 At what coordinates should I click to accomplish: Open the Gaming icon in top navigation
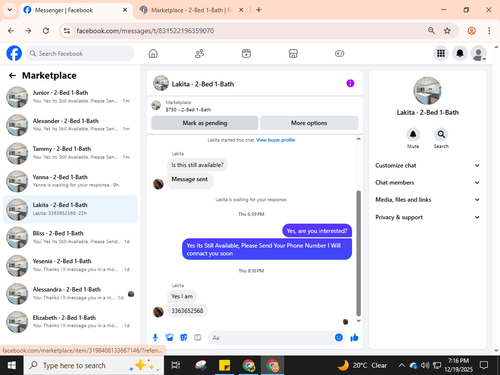pos(339,53)
